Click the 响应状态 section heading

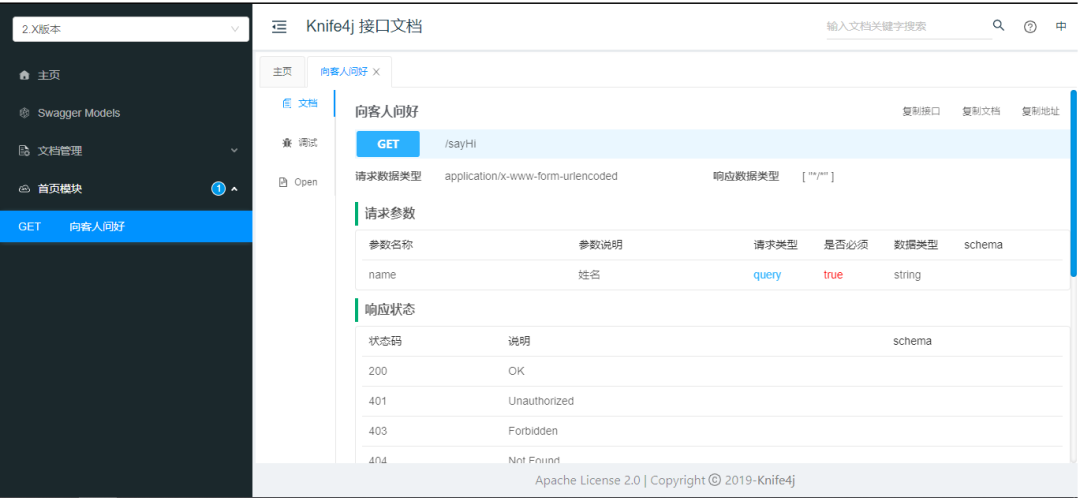pyautogui.click(x=390, y=310)
